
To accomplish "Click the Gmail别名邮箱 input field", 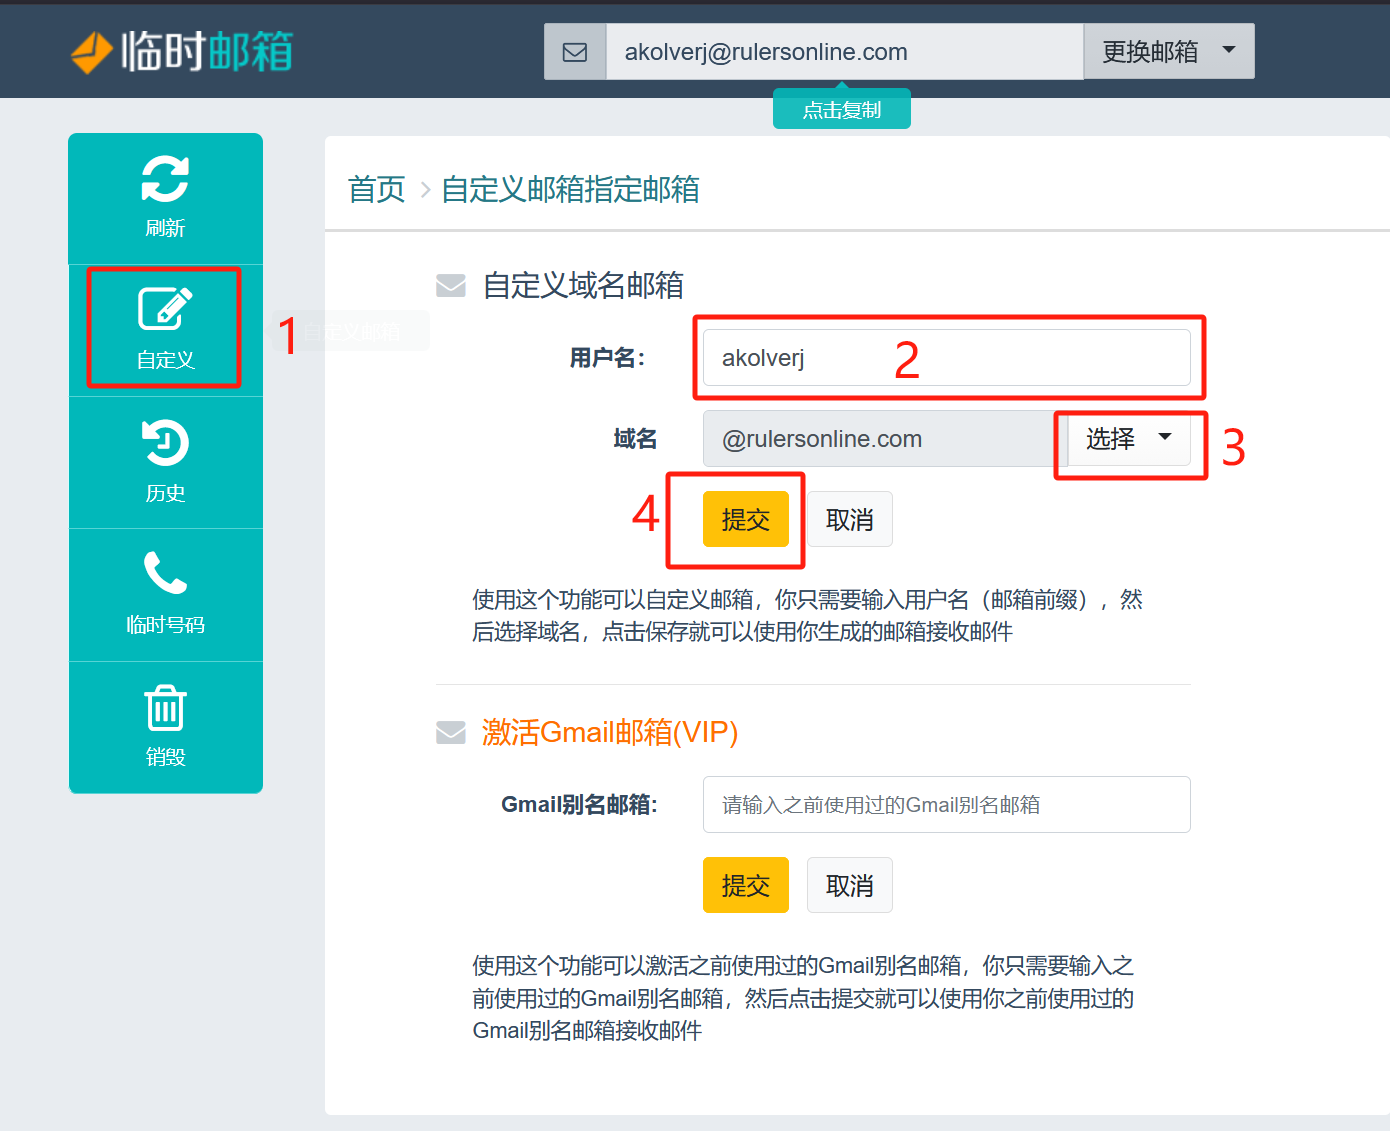I will point(945,804).
